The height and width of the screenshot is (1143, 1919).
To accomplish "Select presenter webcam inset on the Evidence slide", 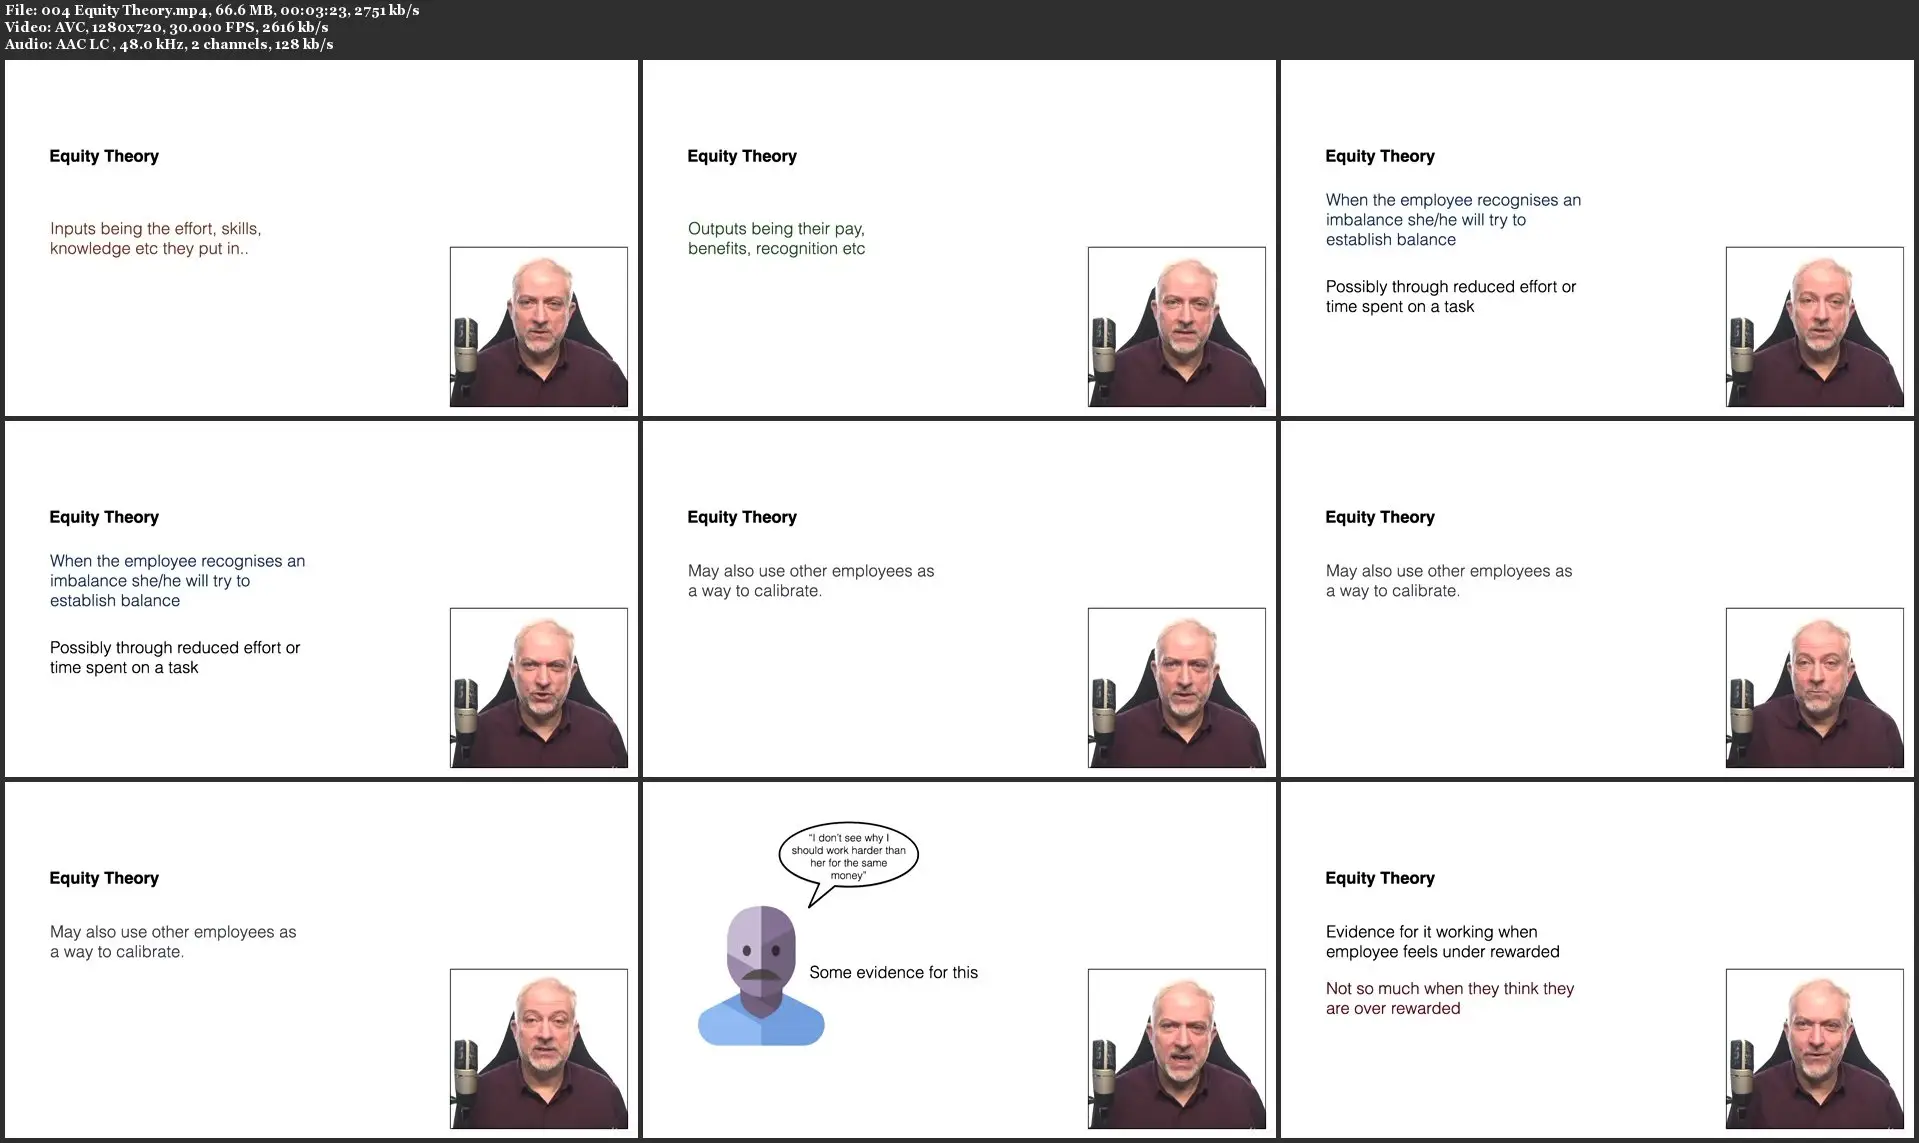I will pos(1815,1049).
